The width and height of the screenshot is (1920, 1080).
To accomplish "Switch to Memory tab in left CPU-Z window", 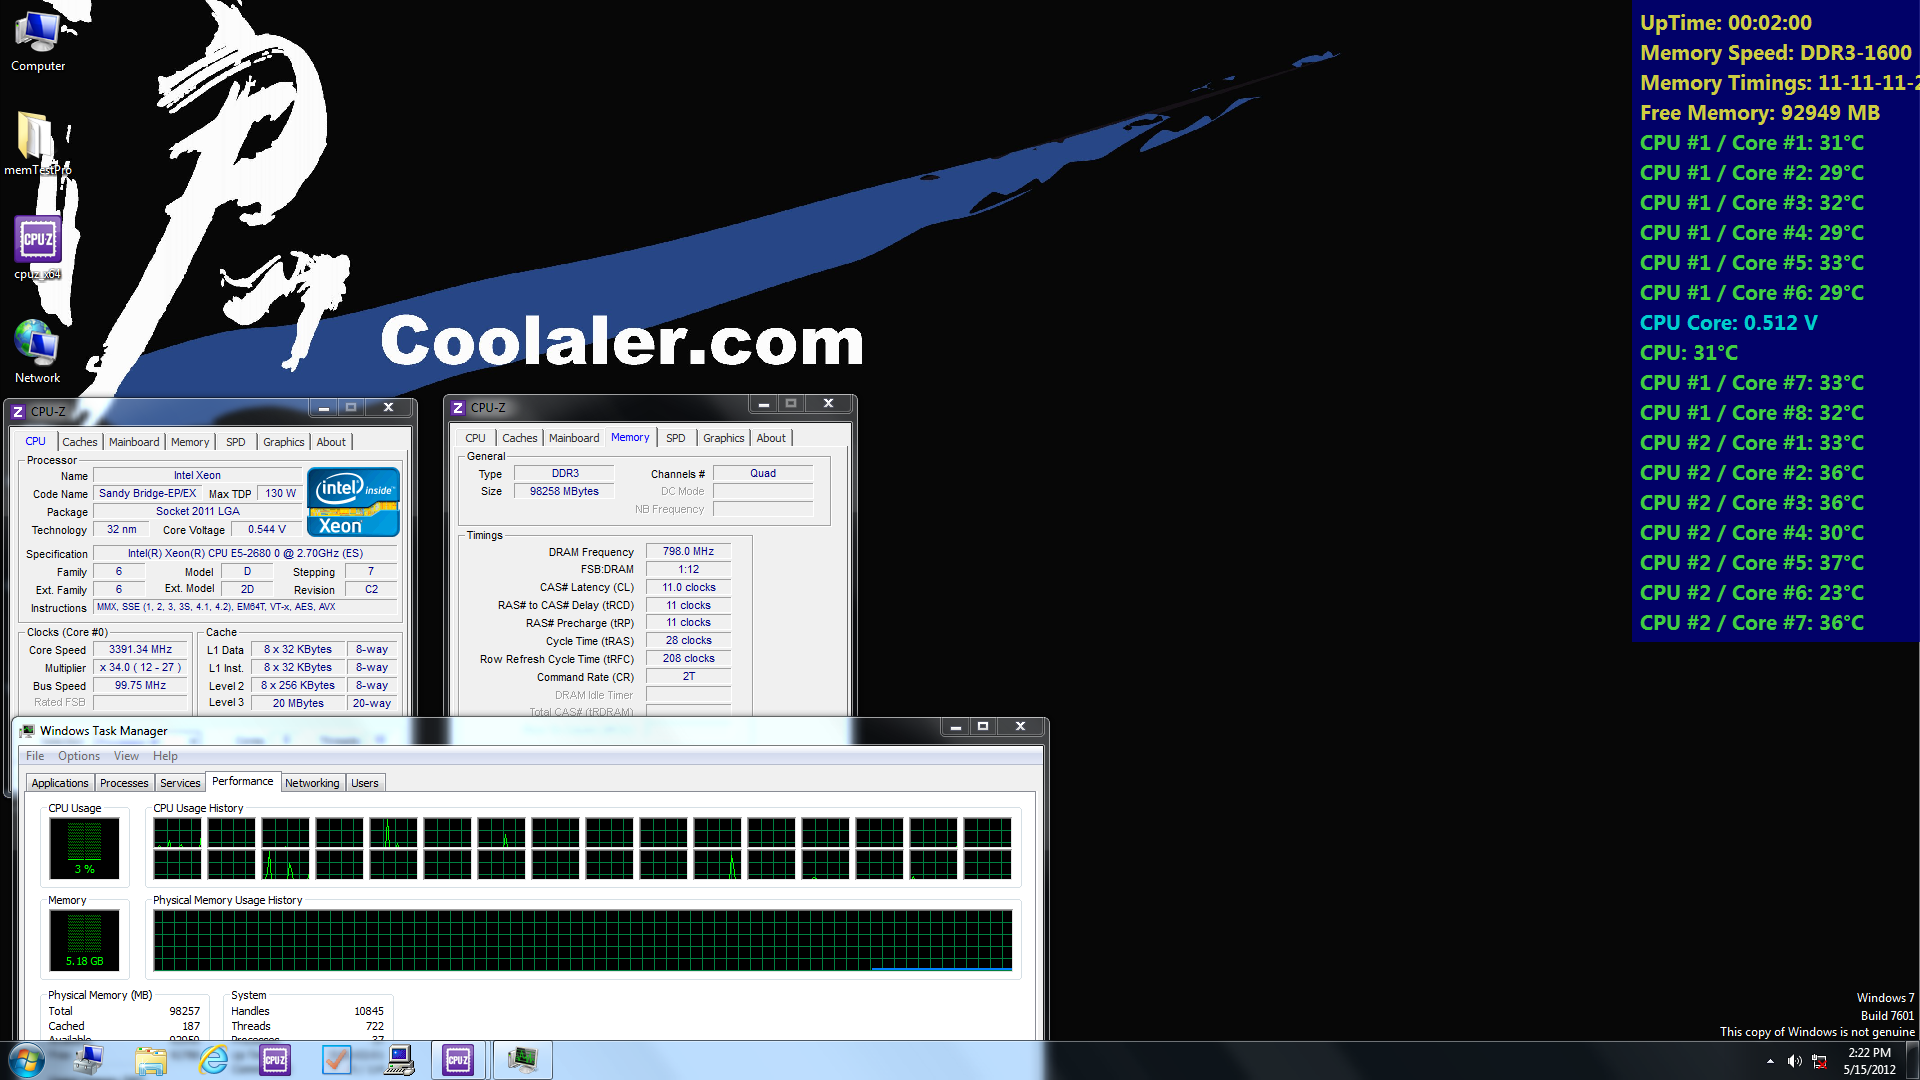I will pyautogui.click(x=190, y=442).
